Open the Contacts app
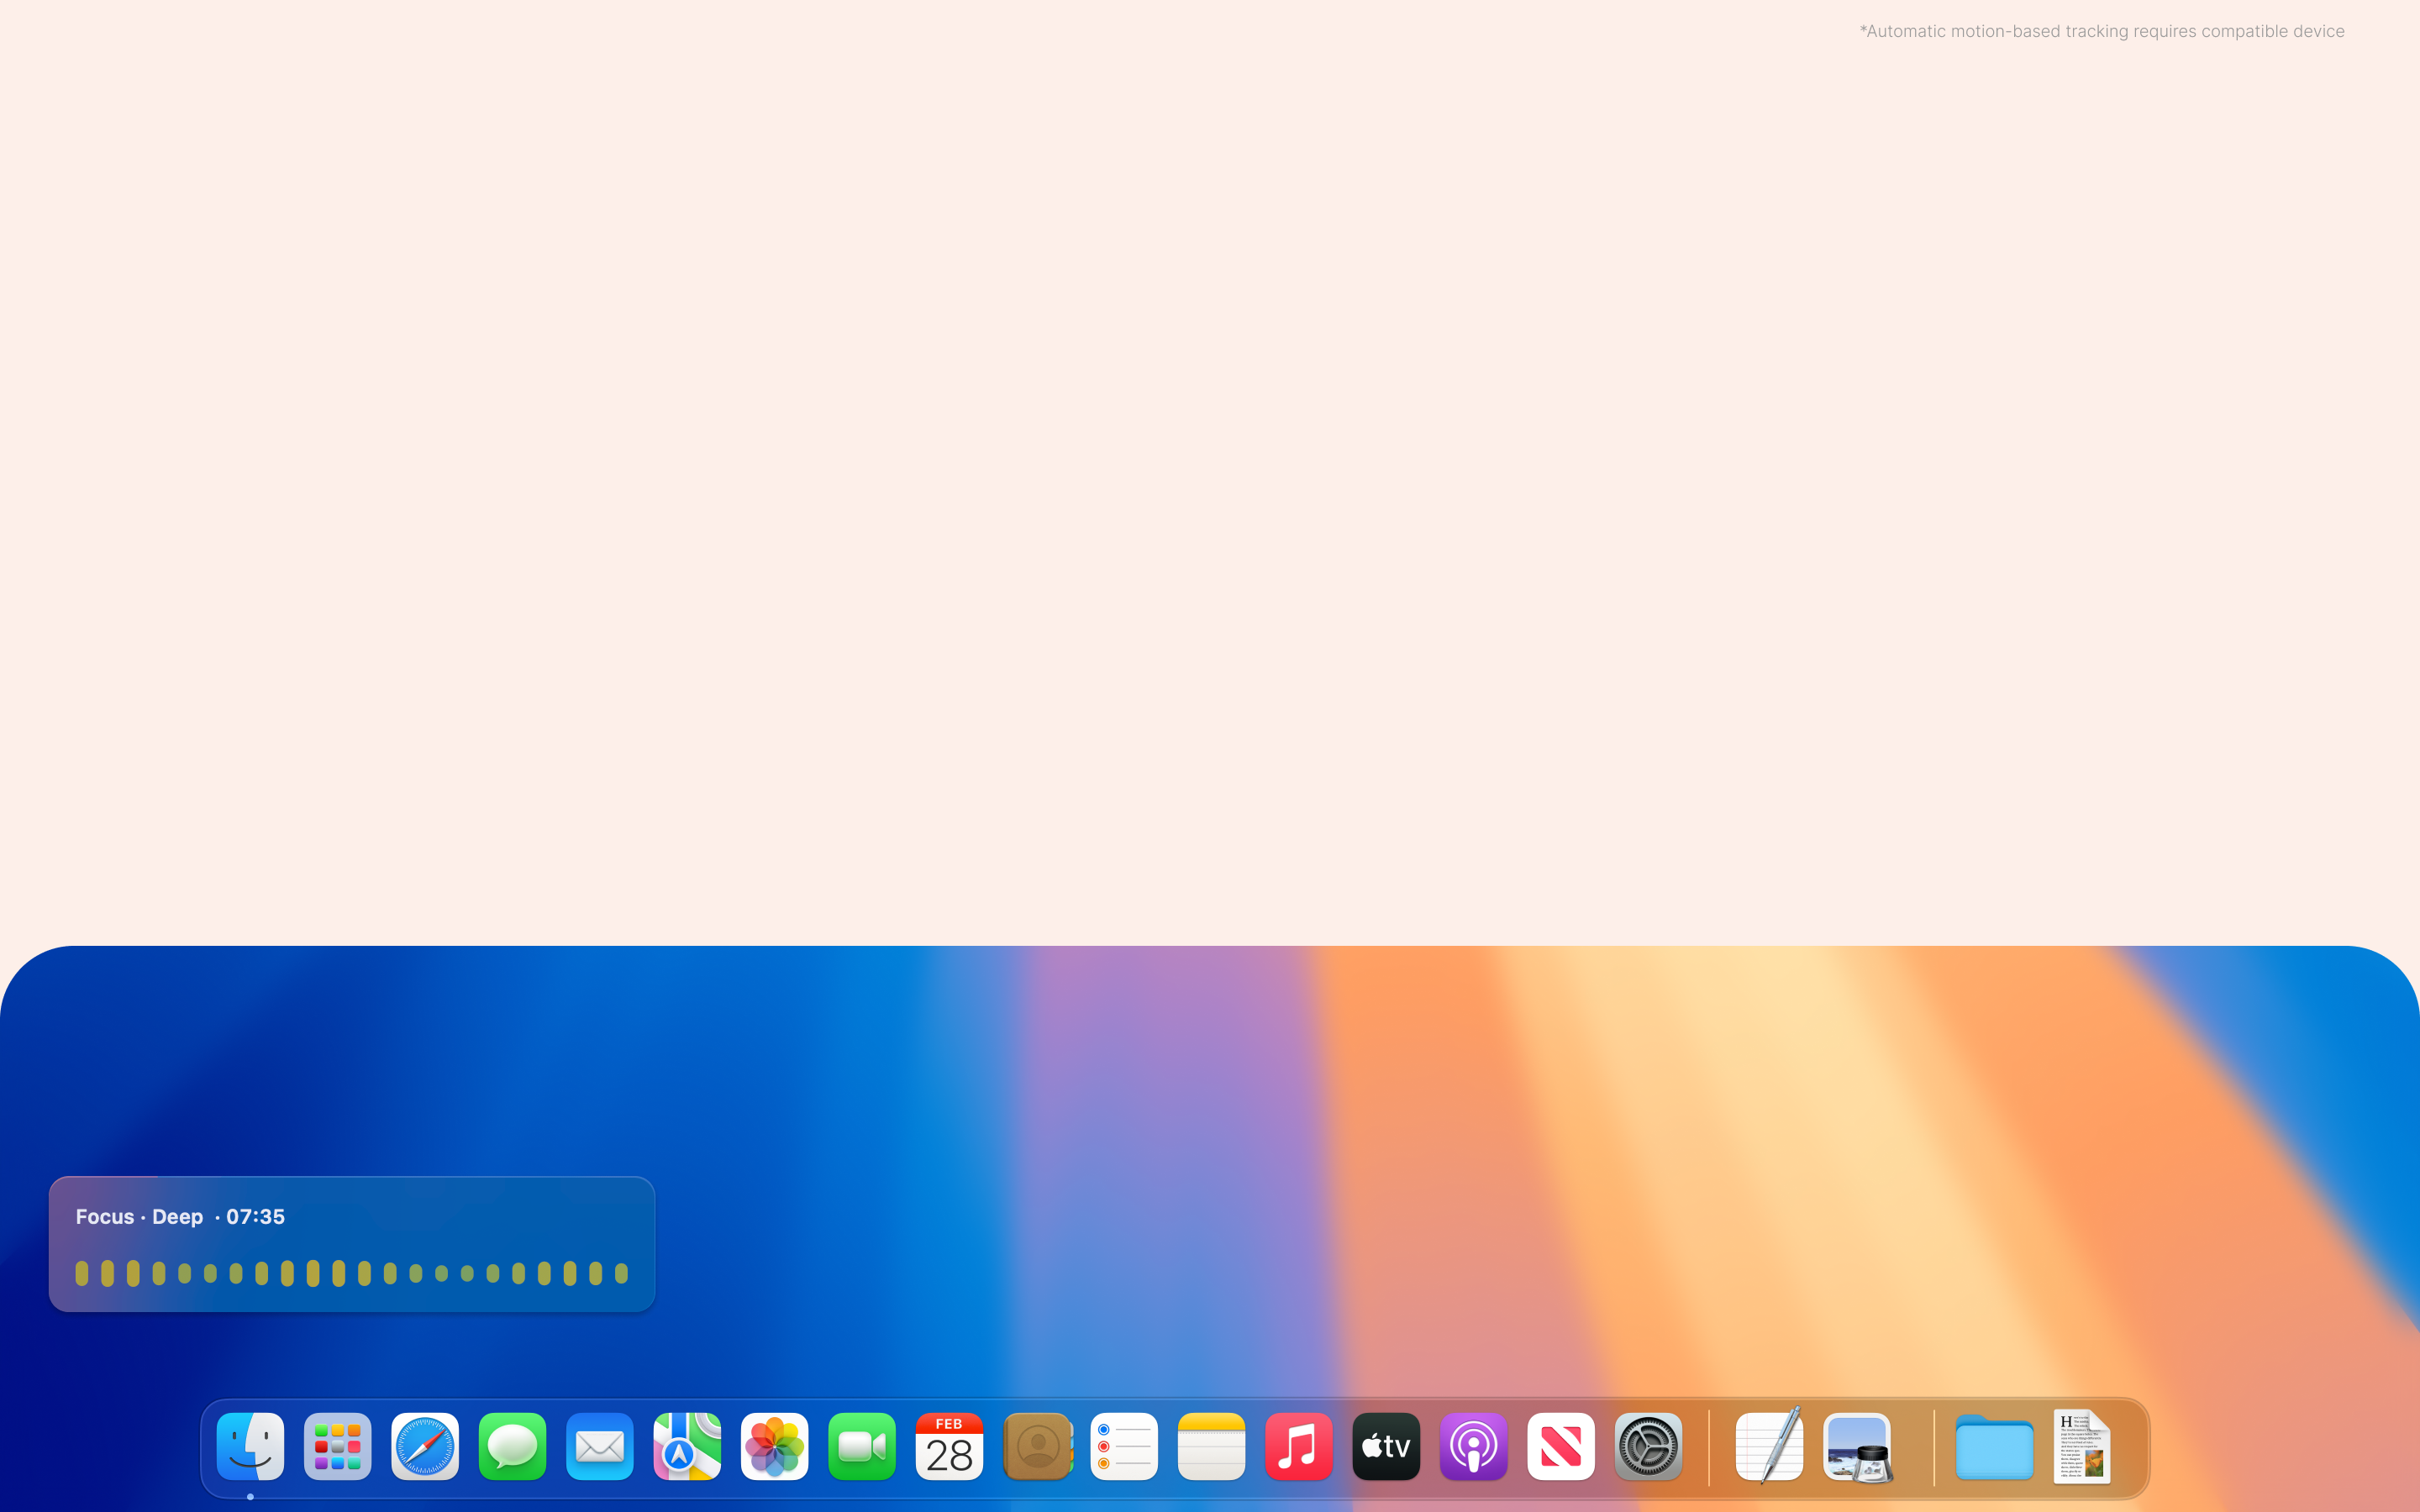2420x1512 pixels. tap(1037, 1446)
